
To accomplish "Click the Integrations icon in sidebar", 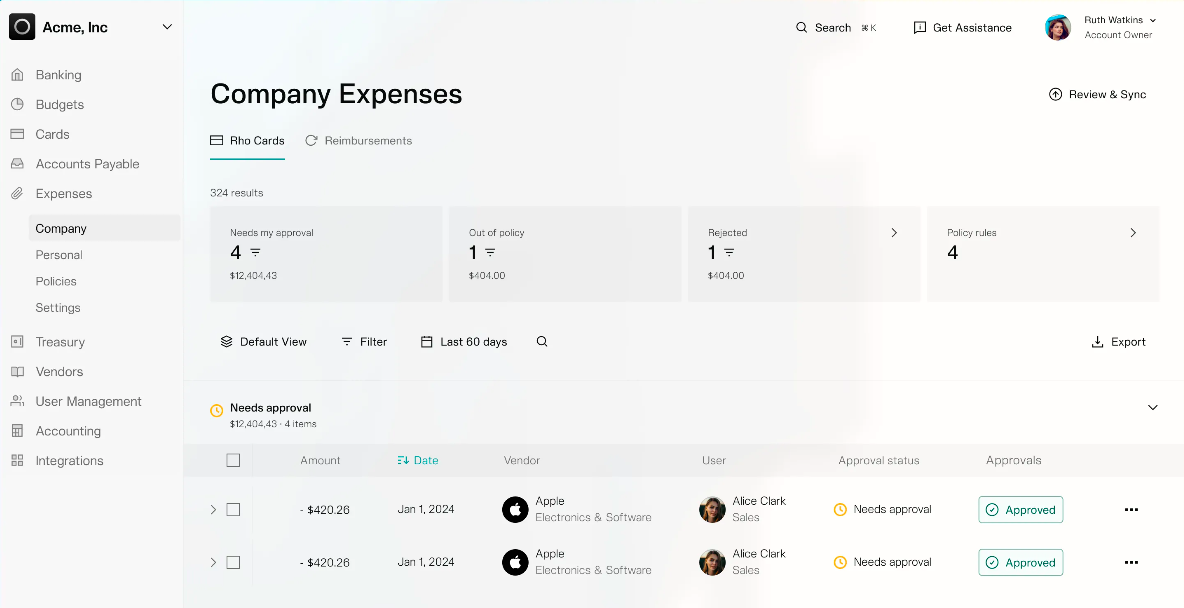I will [17, 461].
